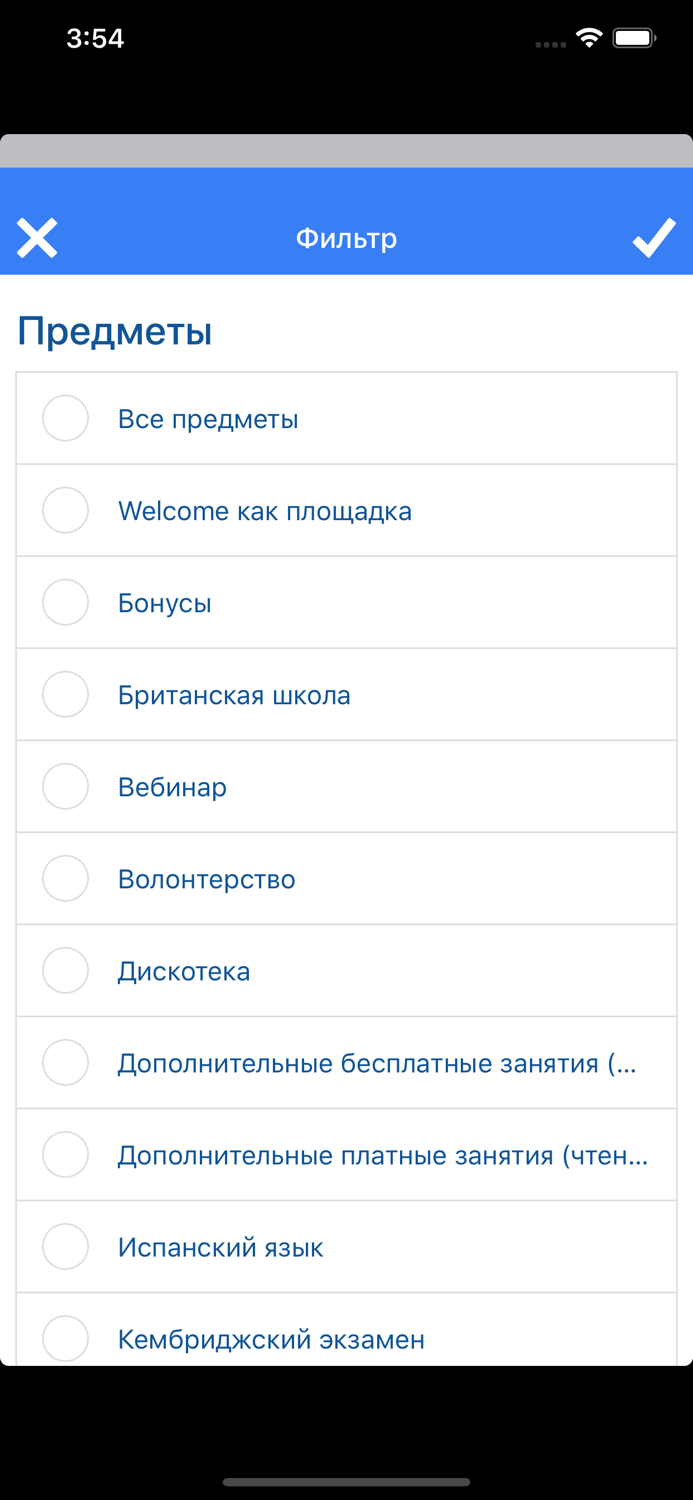Tap the white checkmark to apply filter
Screen dimensions: 693x1500
click(x=655, y=238)
